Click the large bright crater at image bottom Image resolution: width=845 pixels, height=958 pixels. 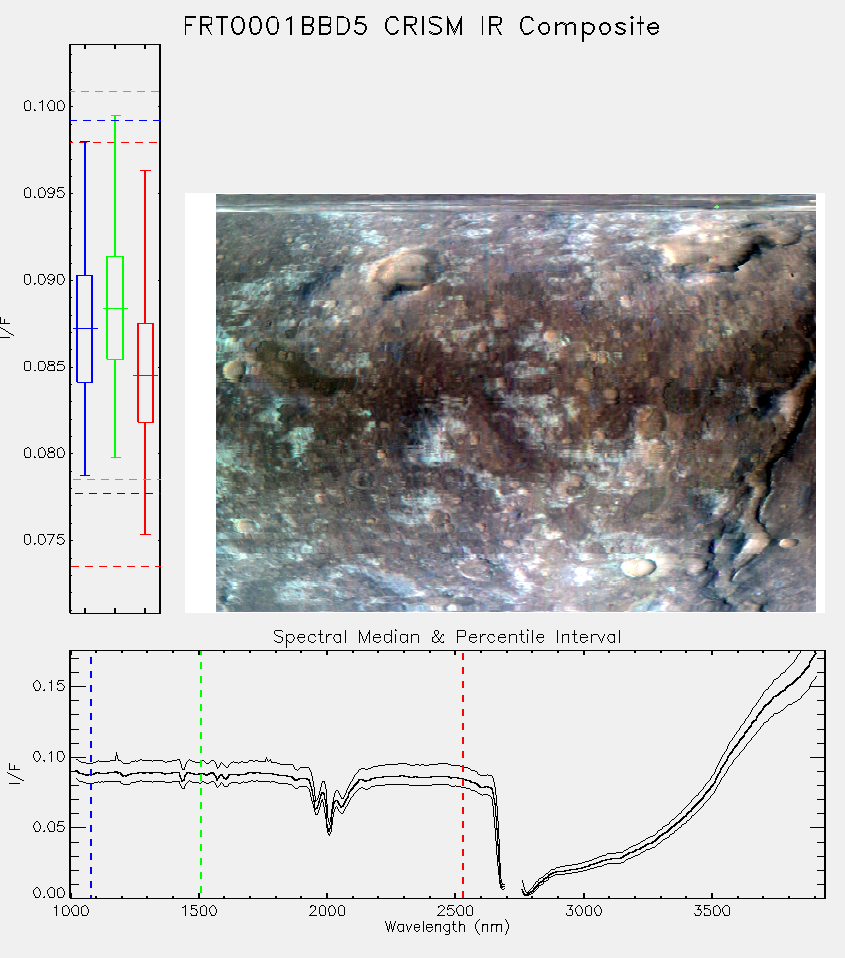click(638, 567)
